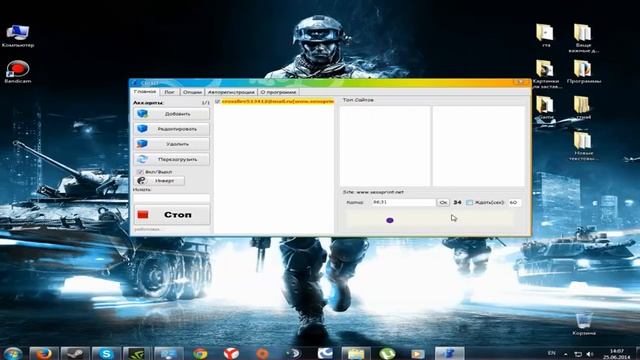Toggle the Ждать(сек) checkbox

(469, 202)
